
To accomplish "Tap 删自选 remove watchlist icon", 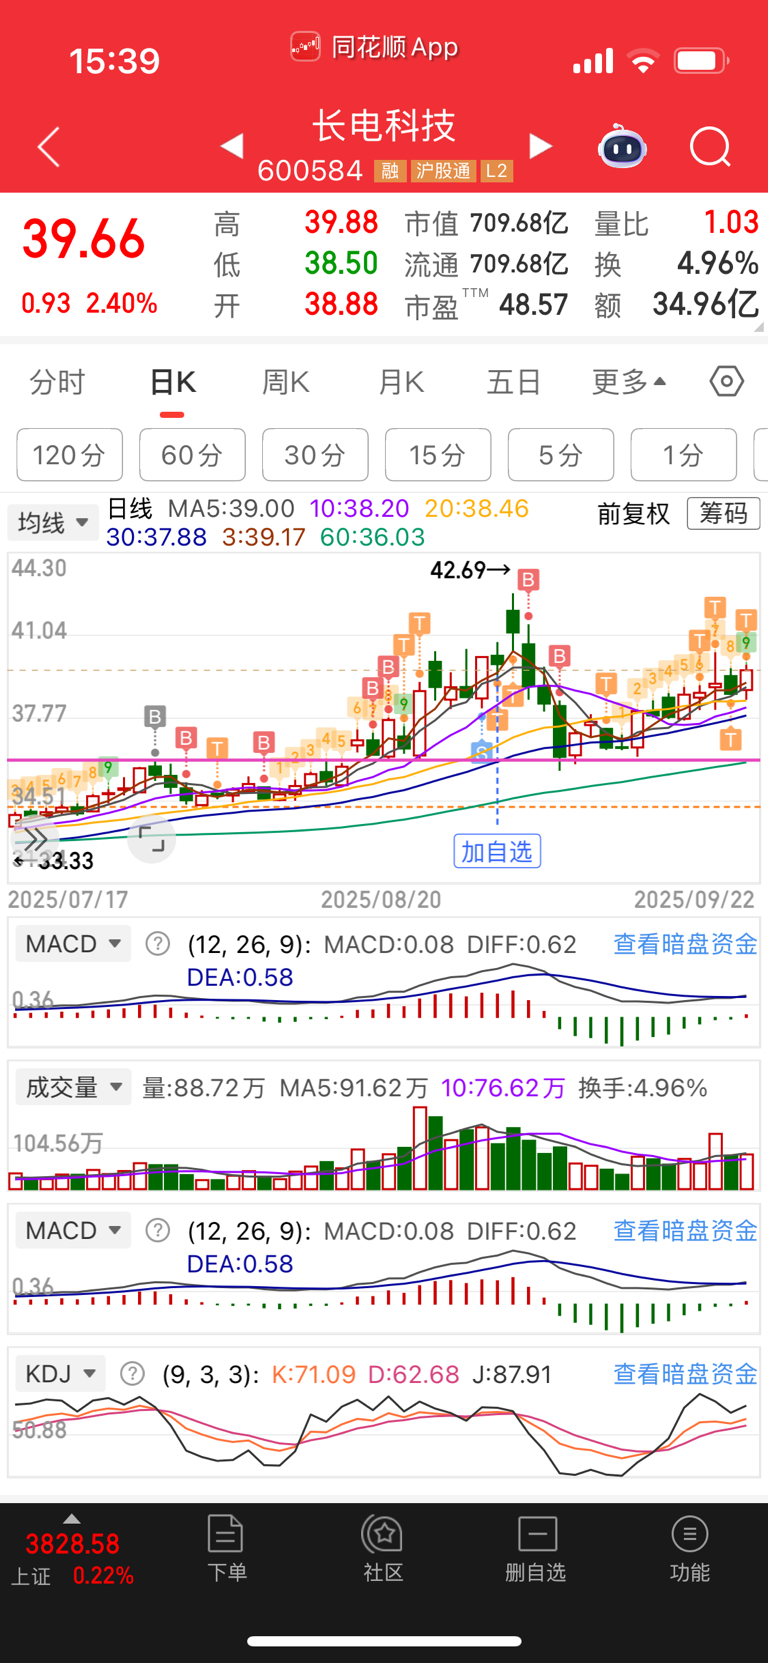I will tap(536, 1548).
